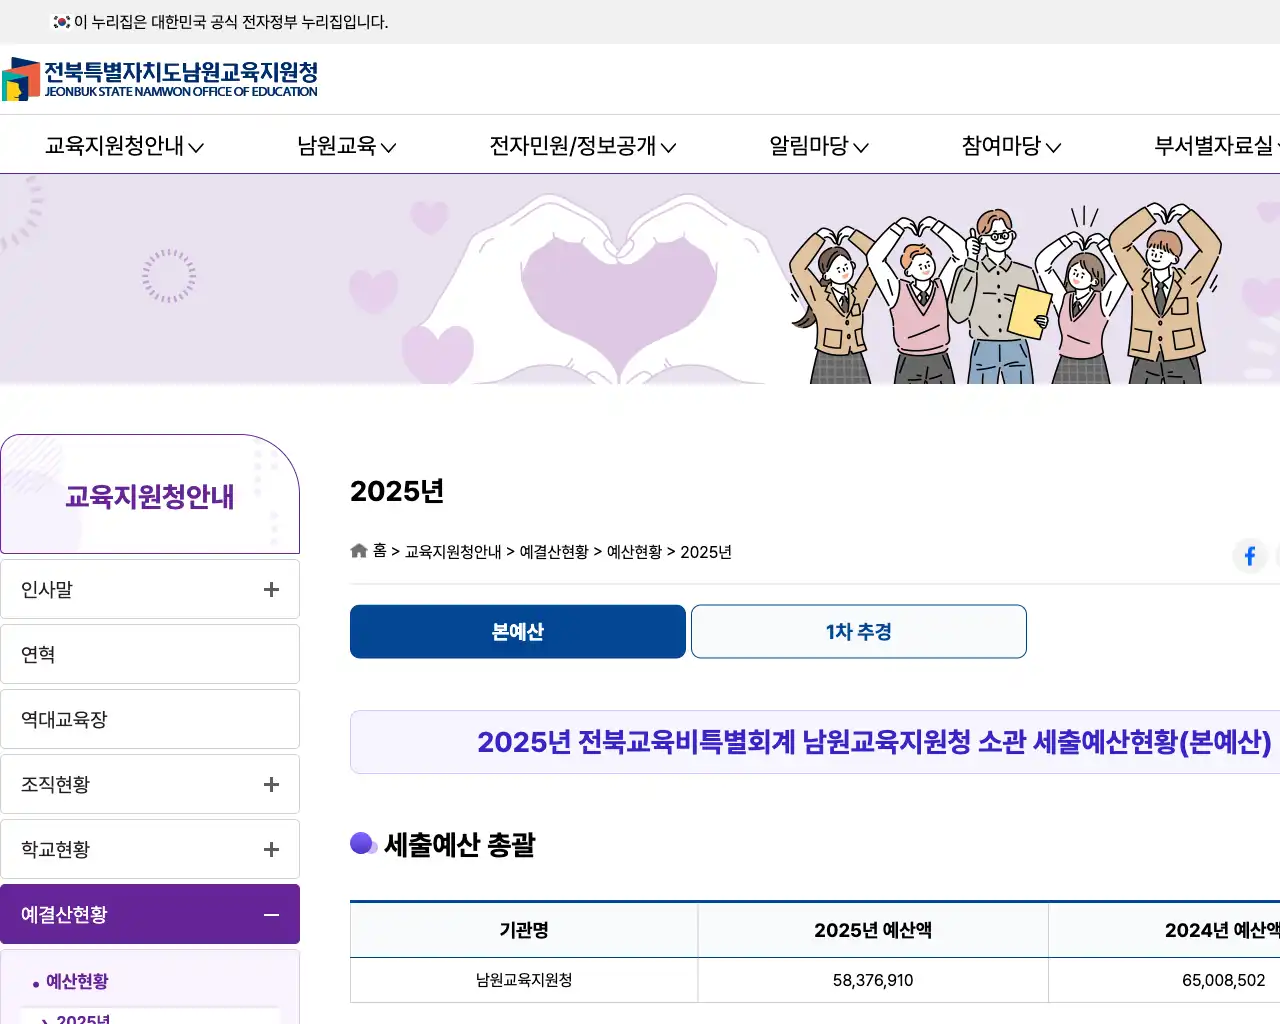Expand 조직현황 plus icon
This screenshot has width=1280, height=1024.
point(271,785)
